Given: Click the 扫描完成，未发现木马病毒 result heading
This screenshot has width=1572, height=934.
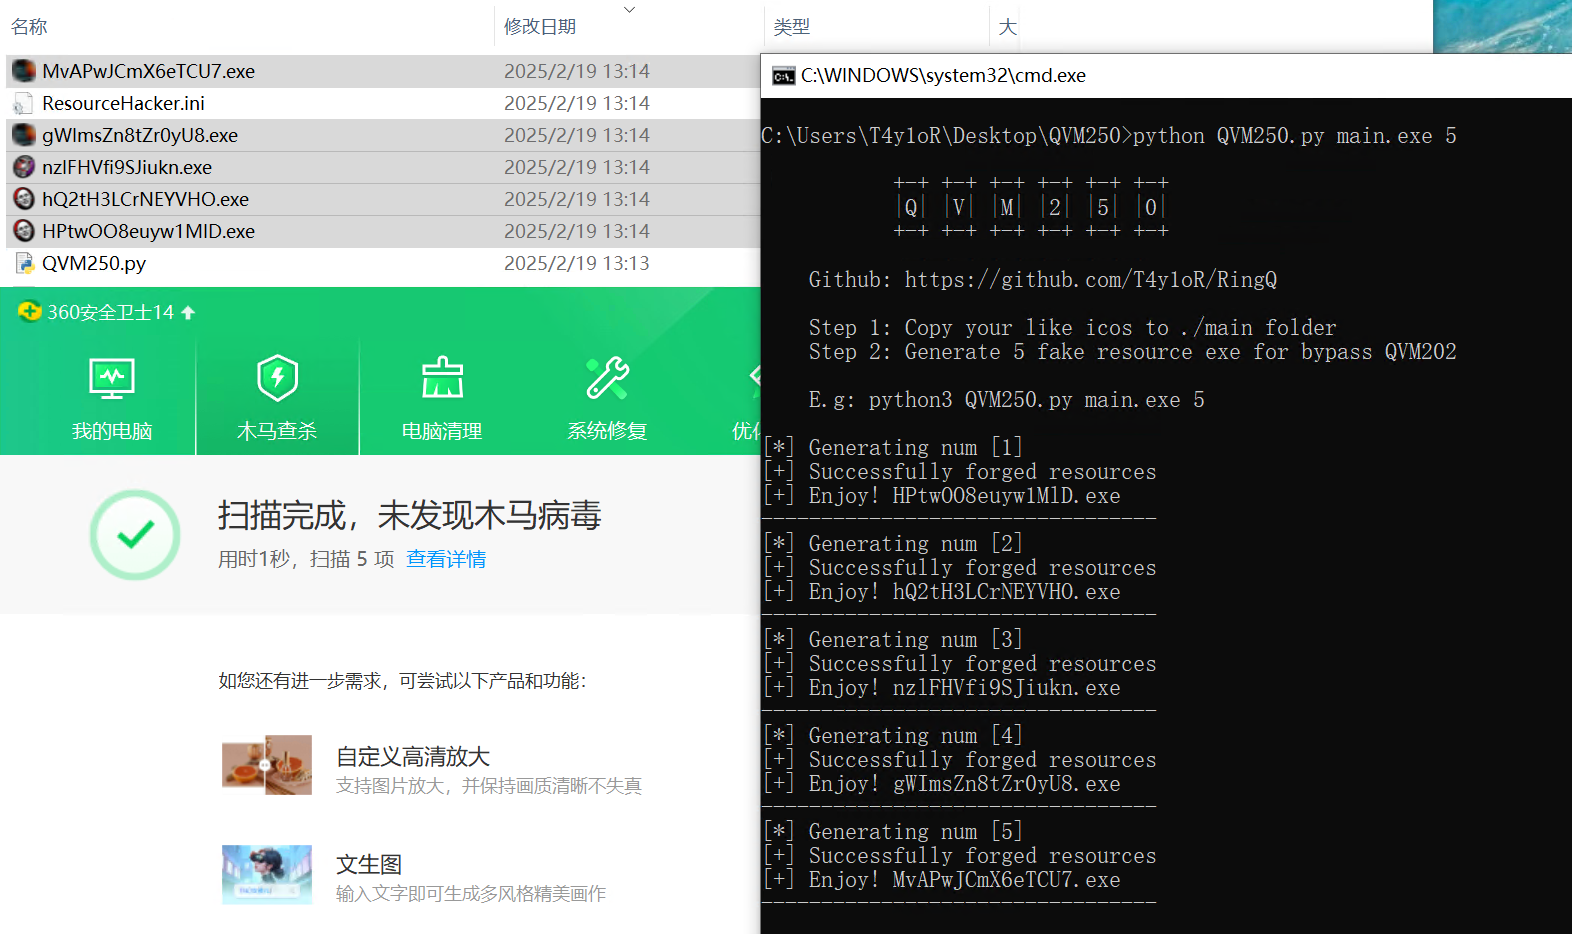Looking at the screenshot, I should [410, 515].
